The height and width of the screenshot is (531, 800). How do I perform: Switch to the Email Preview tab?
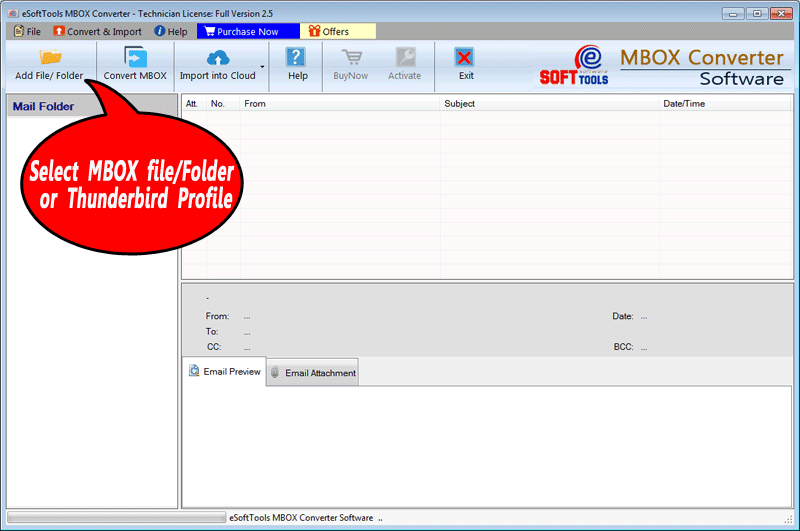[224, 371]
